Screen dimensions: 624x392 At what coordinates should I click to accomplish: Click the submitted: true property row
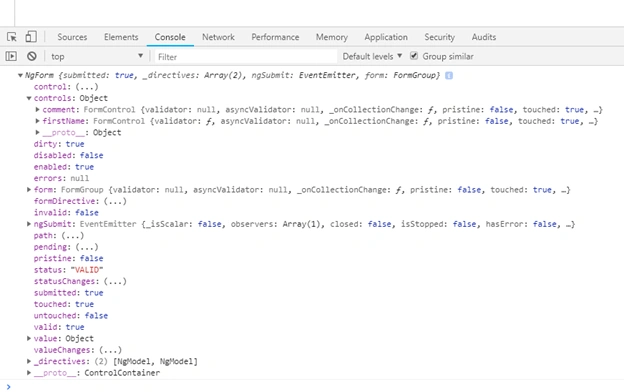[68, 293]
